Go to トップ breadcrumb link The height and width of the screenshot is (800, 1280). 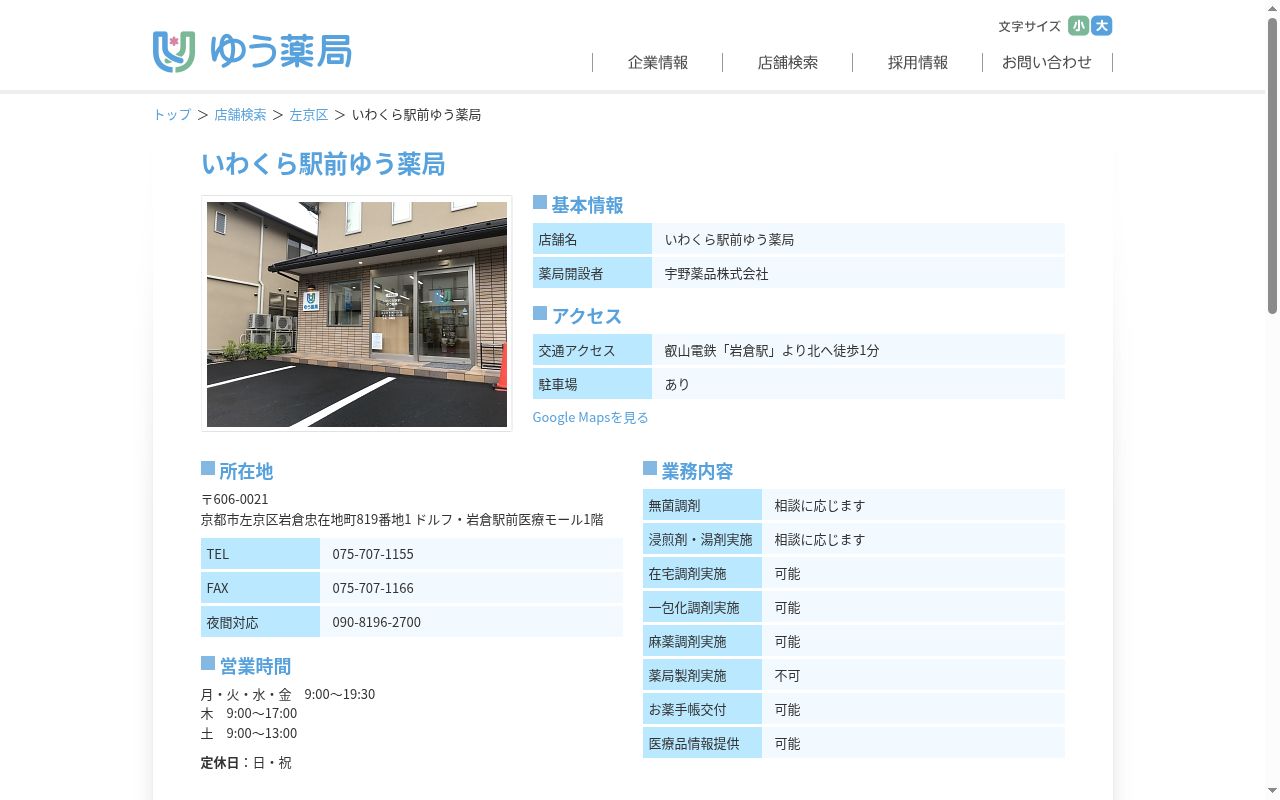click(x=172, y=115)
